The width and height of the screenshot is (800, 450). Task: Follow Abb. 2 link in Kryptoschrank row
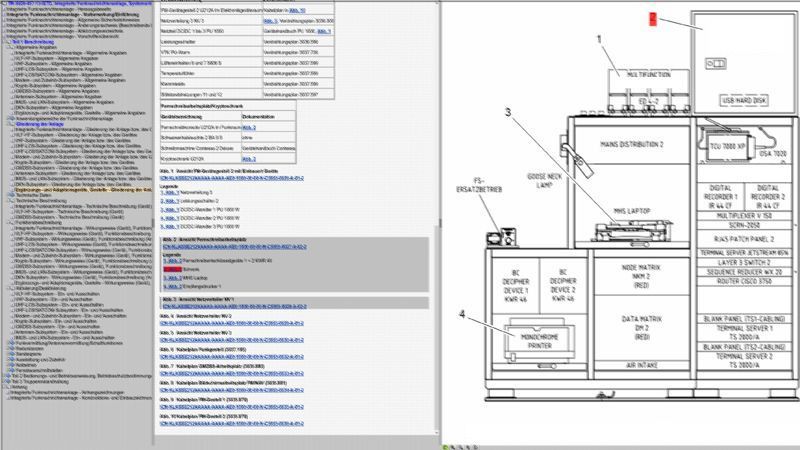click(249, 159)
